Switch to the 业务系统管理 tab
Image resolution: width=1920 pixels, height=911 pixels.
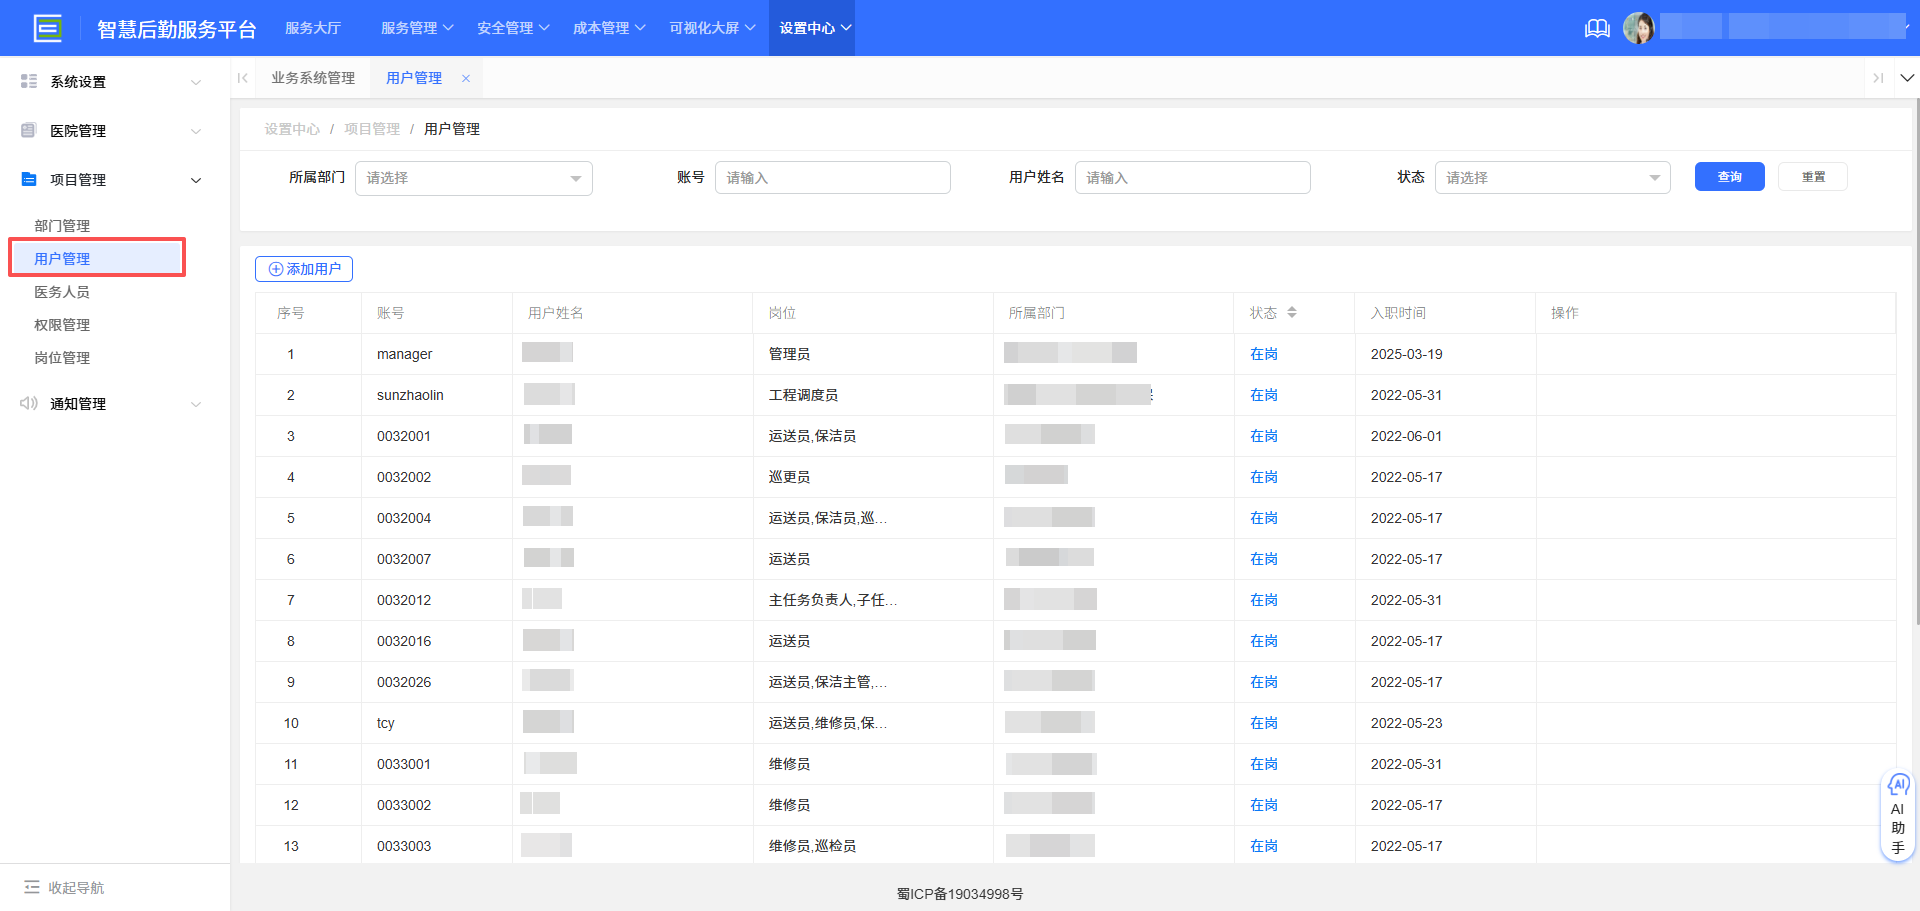(313, 78)
